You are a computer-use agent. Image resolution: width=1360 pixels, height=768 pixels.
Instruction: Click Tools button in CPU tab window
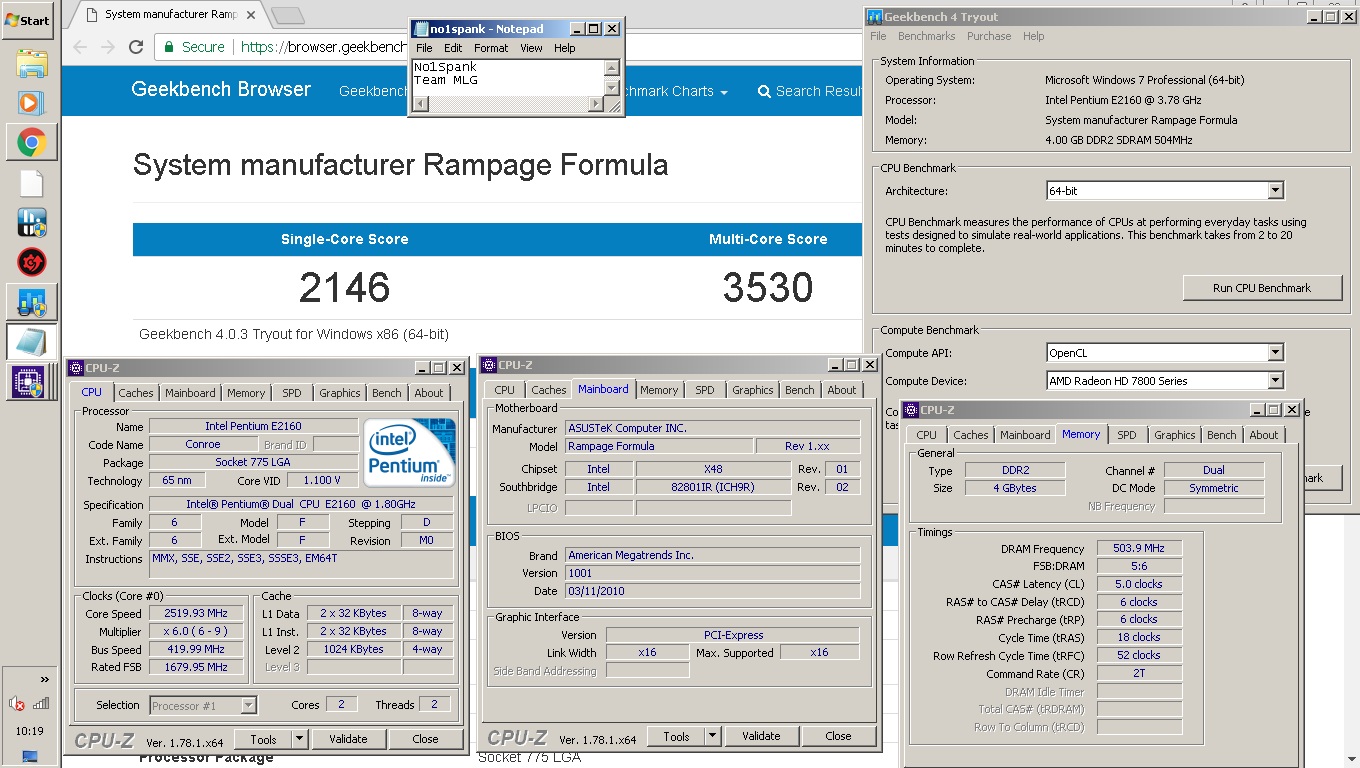click(x=263, y=739)
